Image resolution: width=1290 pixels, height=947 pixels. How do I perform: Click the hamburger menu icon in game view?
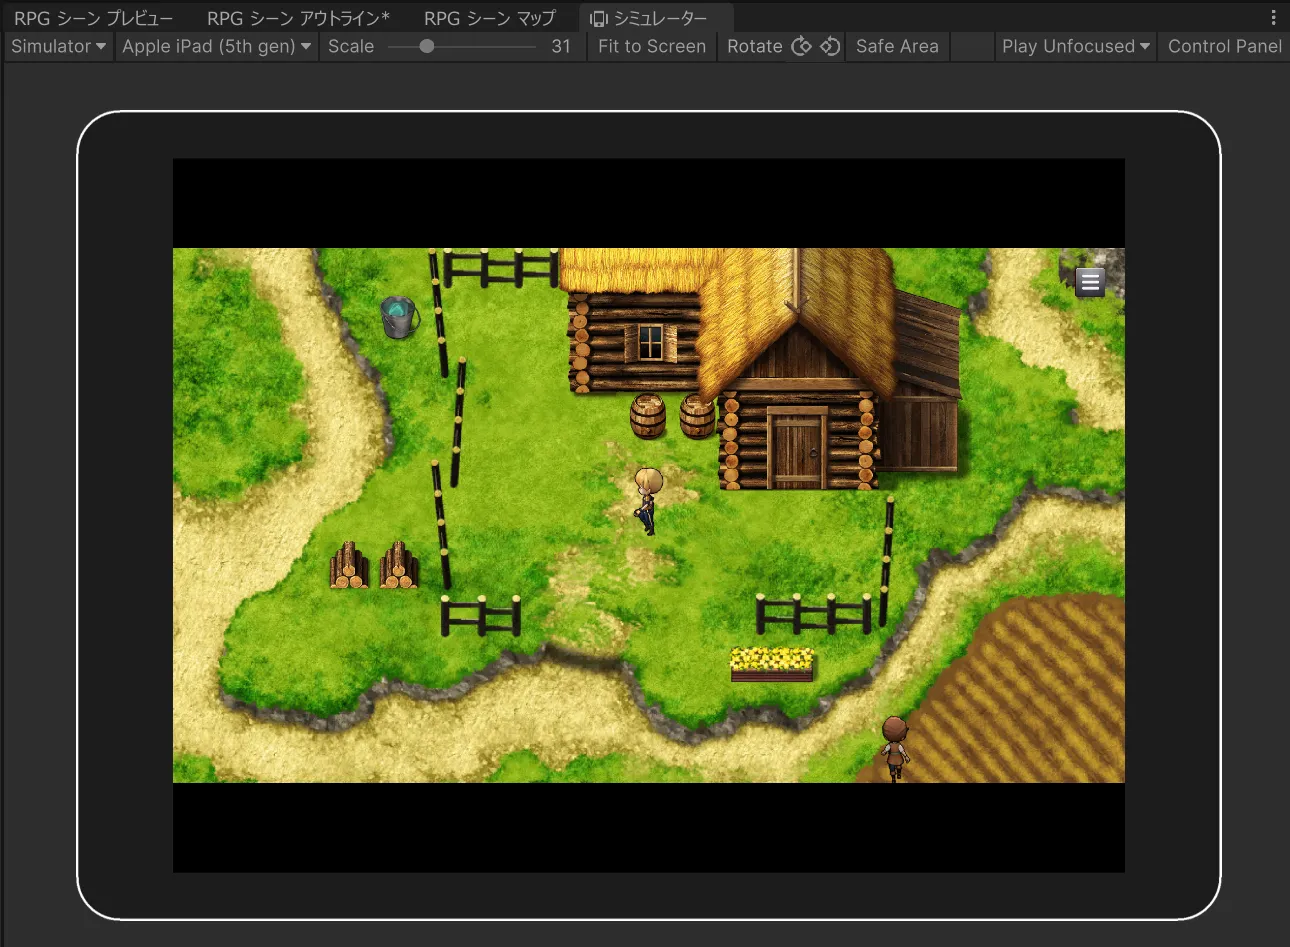(x=1090, y=283)
